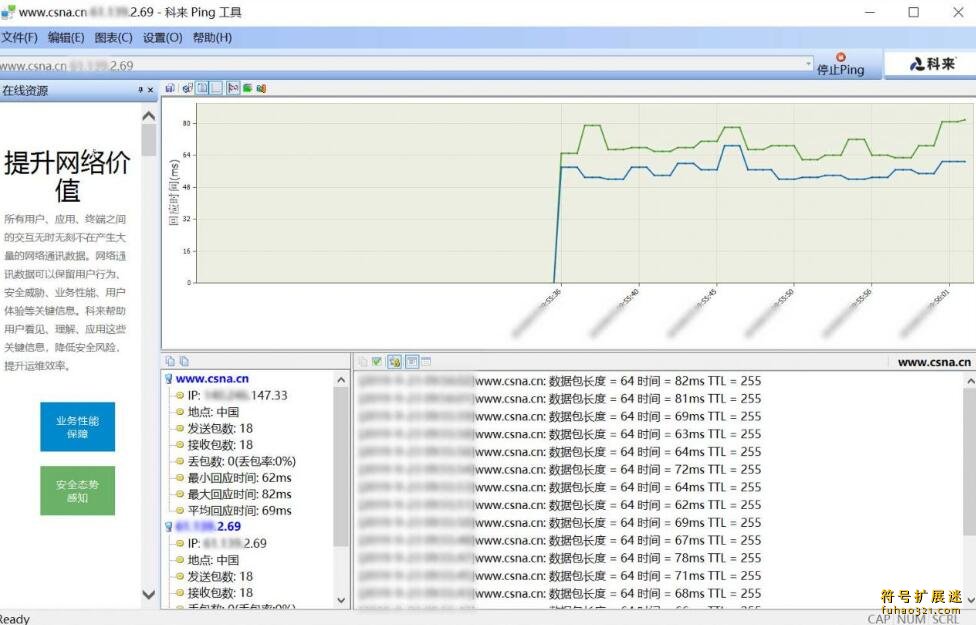Click the ping log row with 62ms
Image resolution: width=976 pixels, height=625 pixels.
coord(560,505)
